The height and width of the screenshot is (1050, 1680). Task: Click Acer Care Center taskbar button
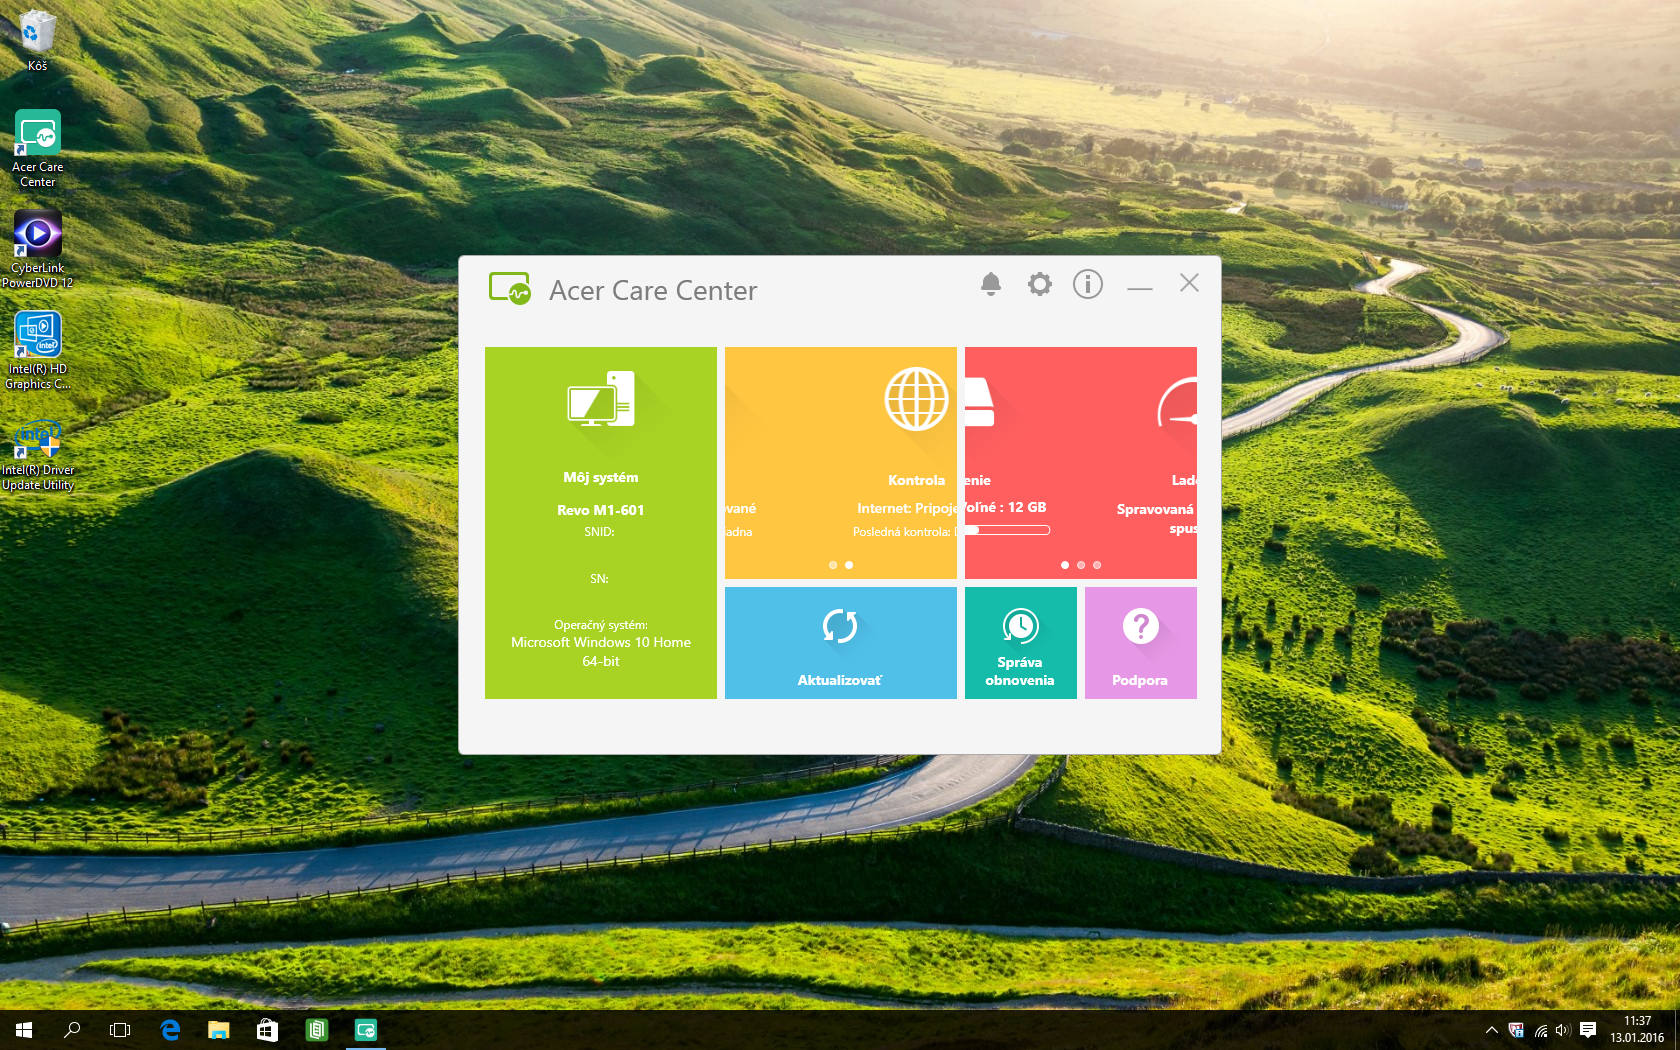(x=366, y=1030)
